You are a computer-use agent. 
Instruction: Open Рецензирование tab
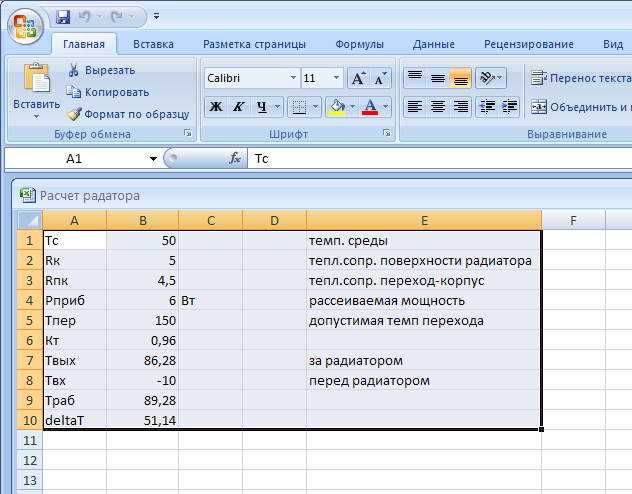(x=529, y=44)
